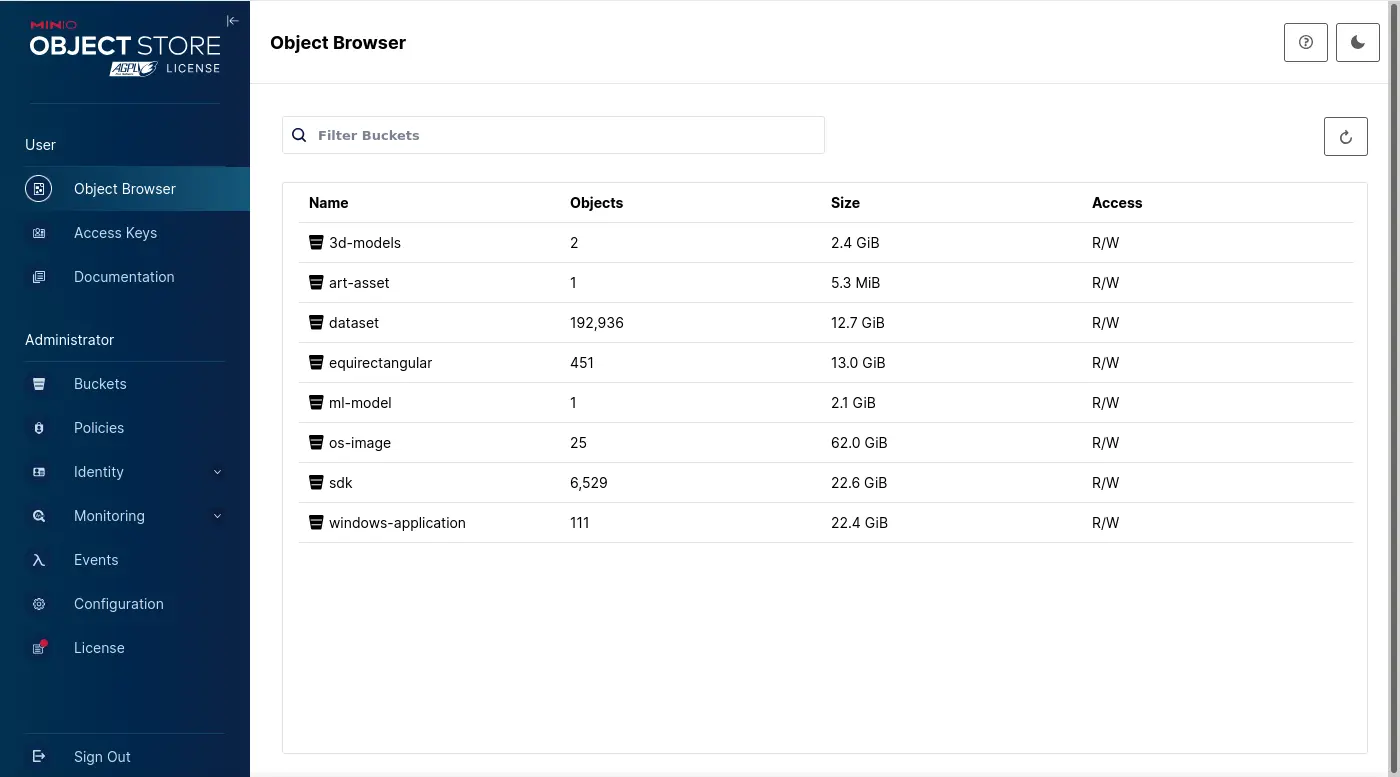Click the Events lambda icon

39,560
